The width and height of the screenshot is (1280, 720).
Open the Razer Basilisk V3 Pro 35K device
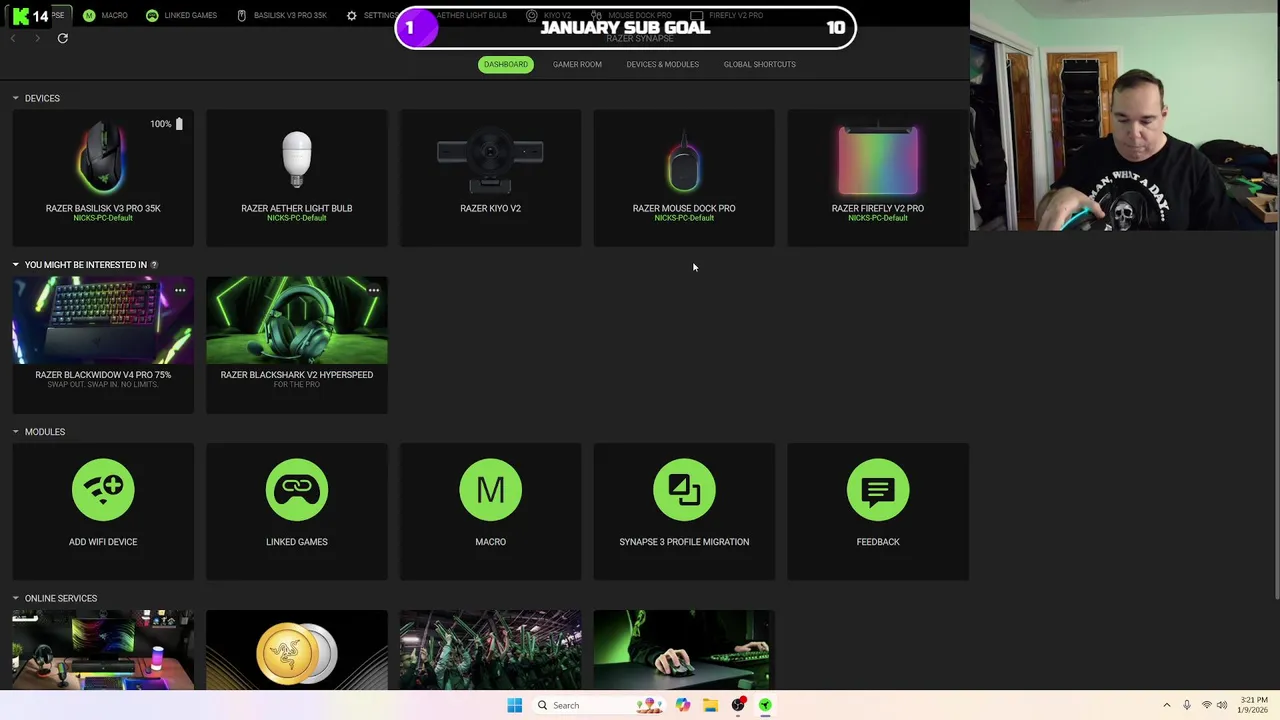coord(103,178)
